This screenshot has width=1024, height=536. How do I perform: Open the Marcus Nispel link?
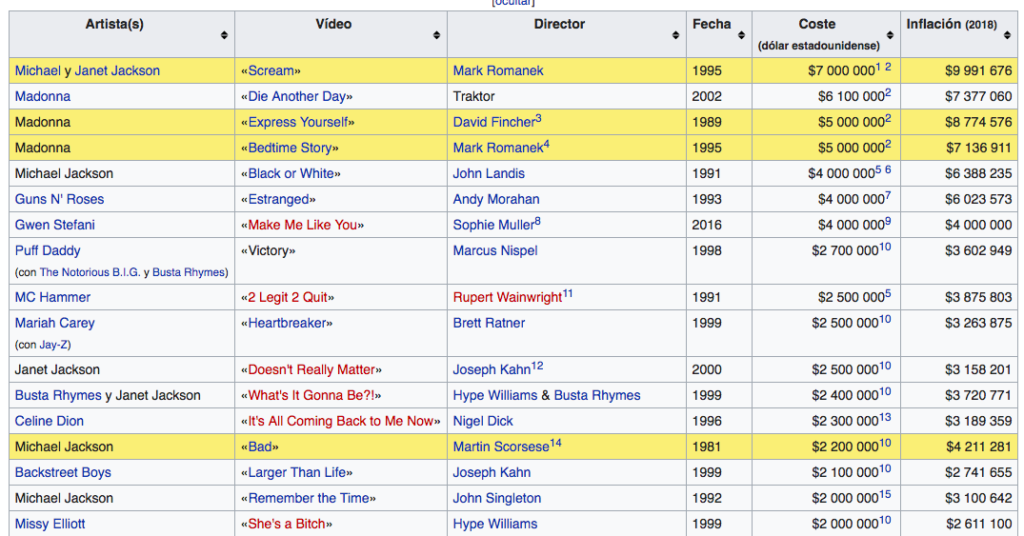click(x=495, y=251)
